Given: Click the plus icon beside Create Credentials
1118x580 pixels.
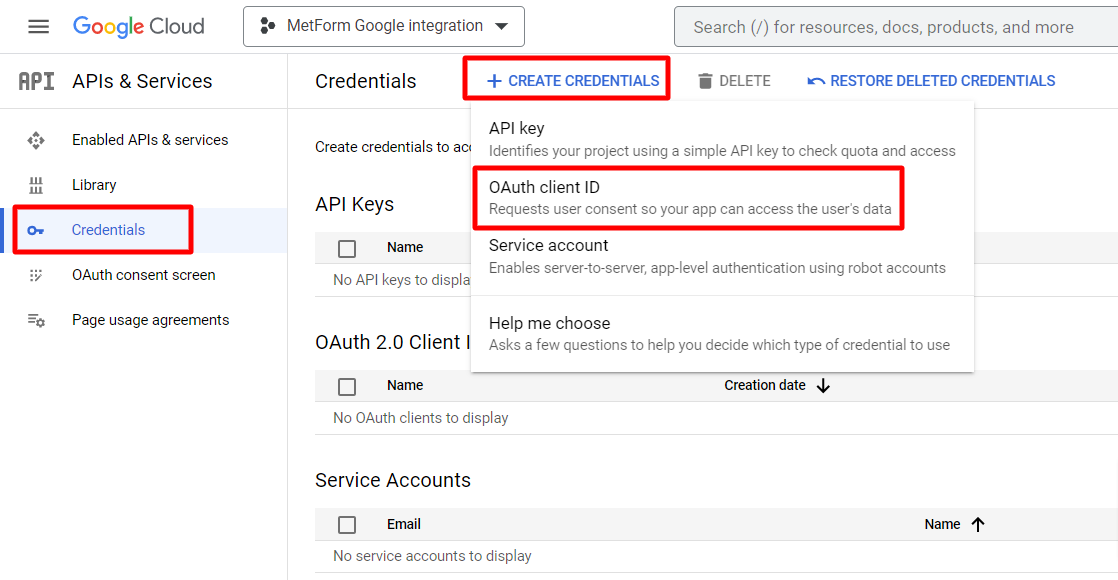Looking at the screenshot, I should pyautogui.click(x=494, y=81).
